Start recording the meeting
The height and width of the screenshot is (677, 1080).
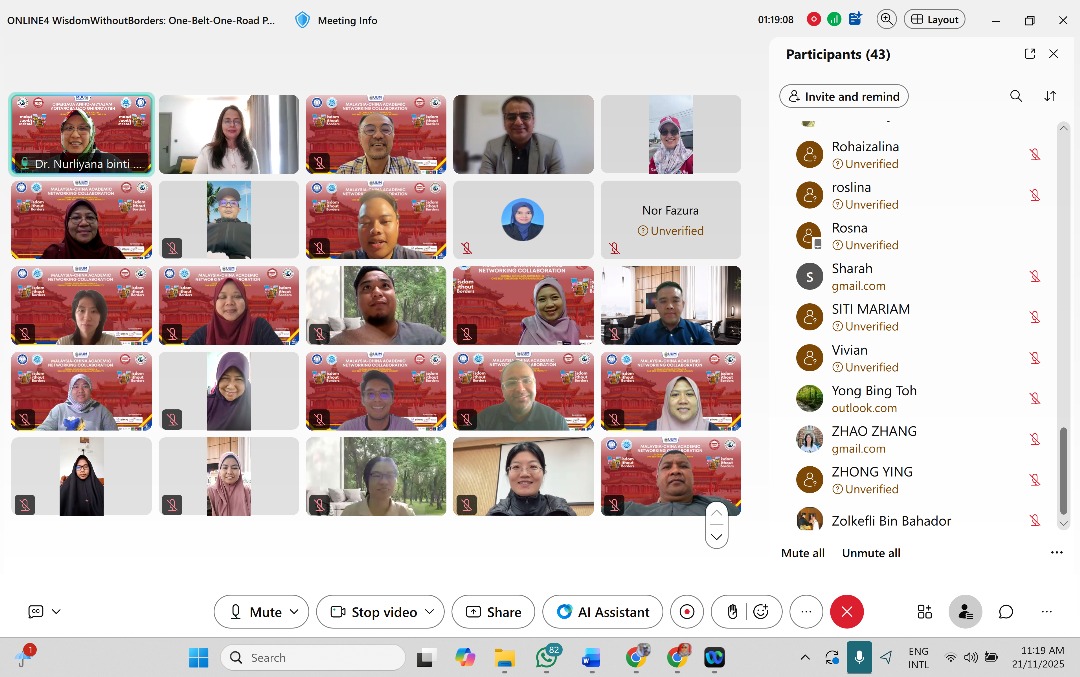687,611
